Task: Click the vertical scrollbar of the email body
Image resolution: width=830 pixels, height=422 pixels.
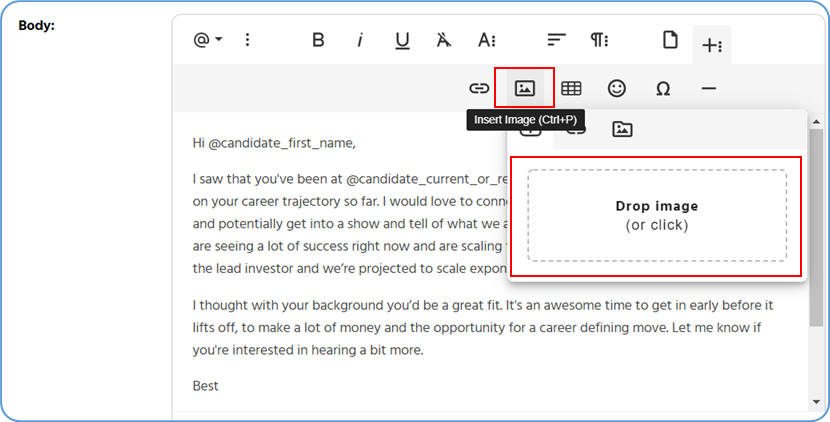Action: click(816, 230)
